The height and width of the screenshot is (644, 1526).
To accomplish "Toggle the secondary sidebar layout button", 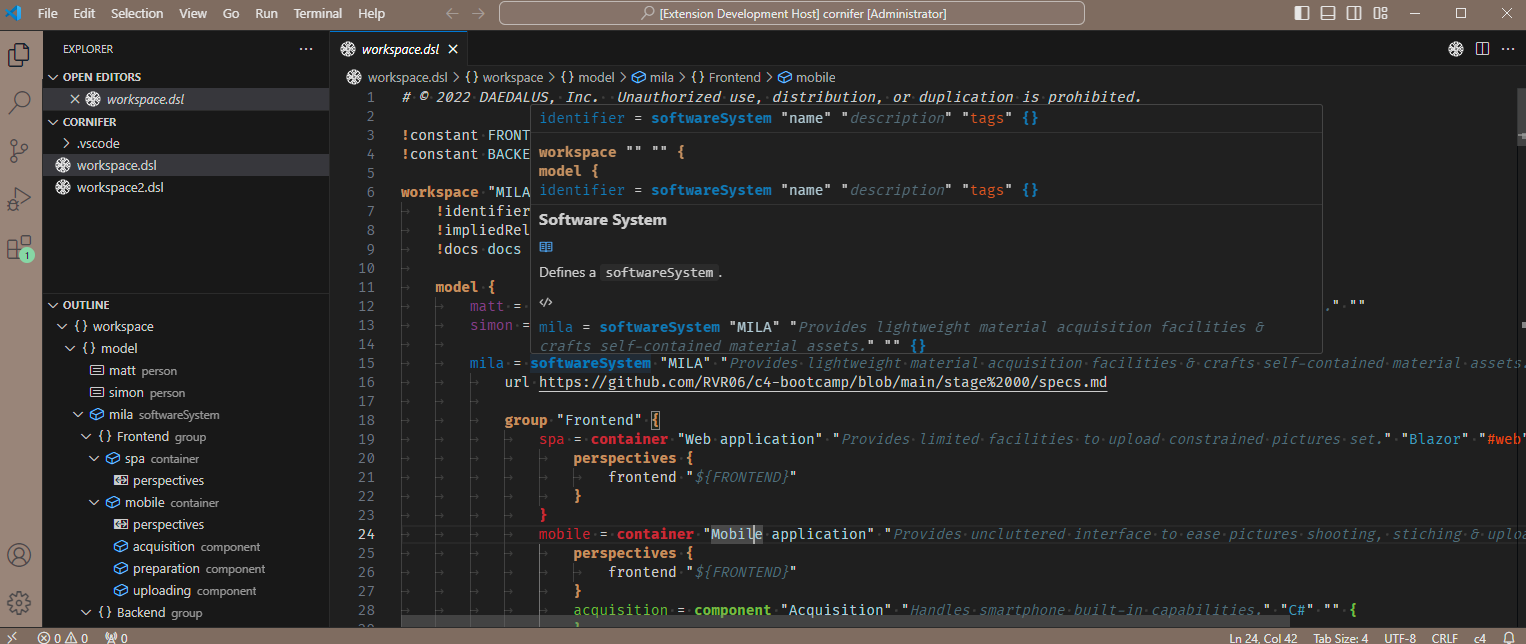I will (x=1353, y=14).
